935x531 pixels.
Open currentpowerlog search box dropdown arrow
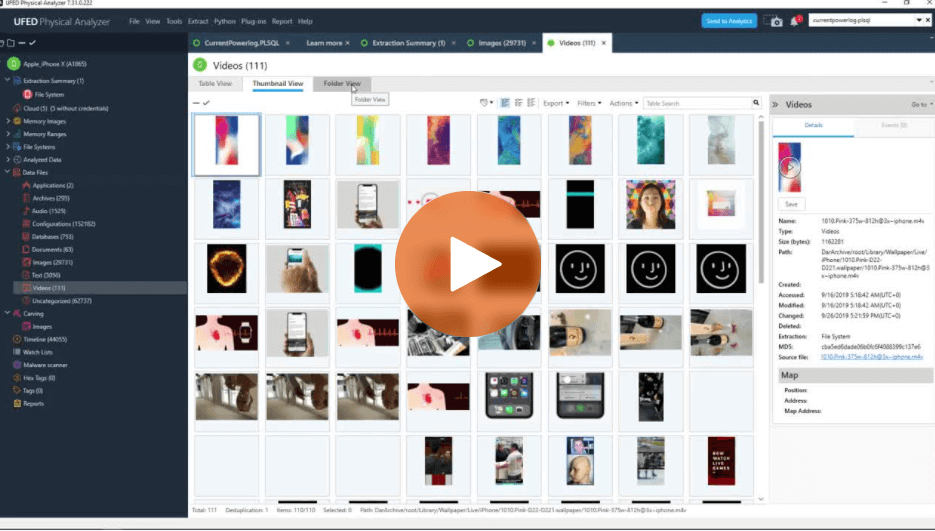pos(919,20)
